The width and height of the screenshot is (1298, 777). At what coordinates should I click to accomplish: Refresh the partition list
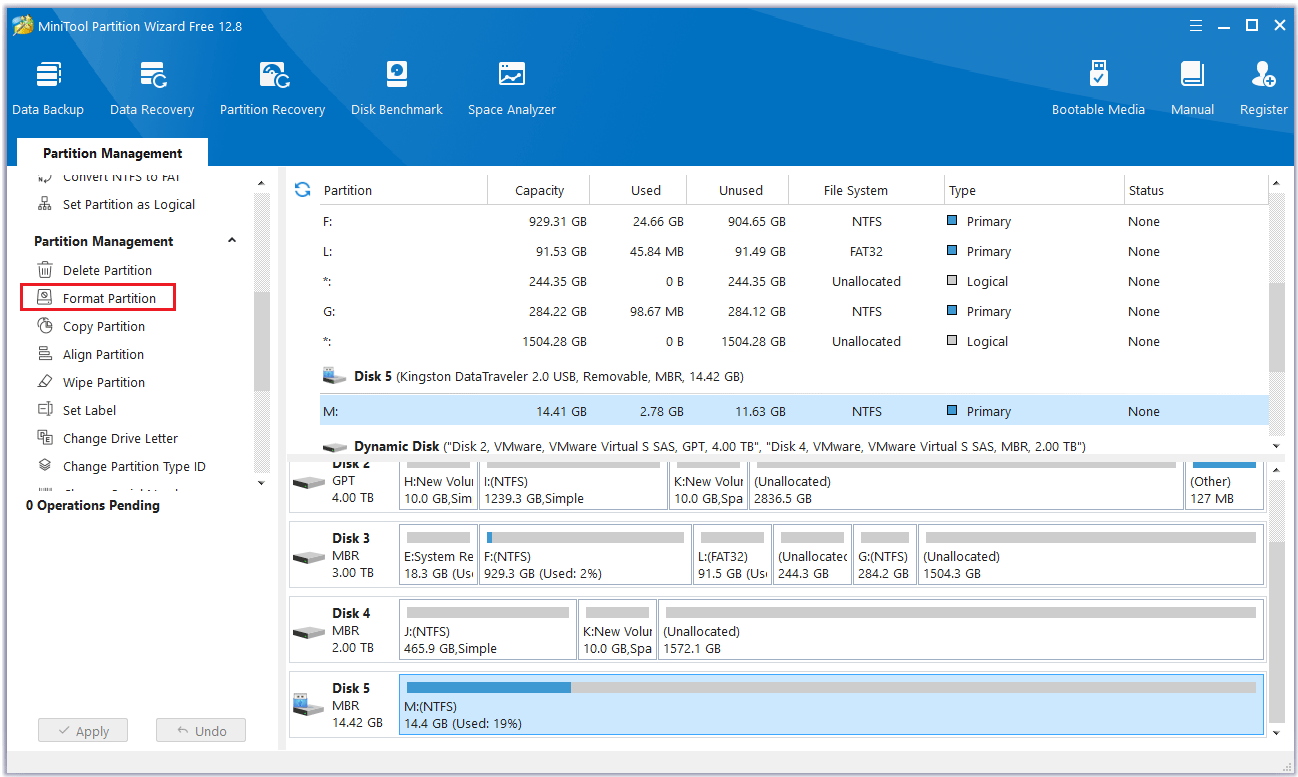point(302,189)
